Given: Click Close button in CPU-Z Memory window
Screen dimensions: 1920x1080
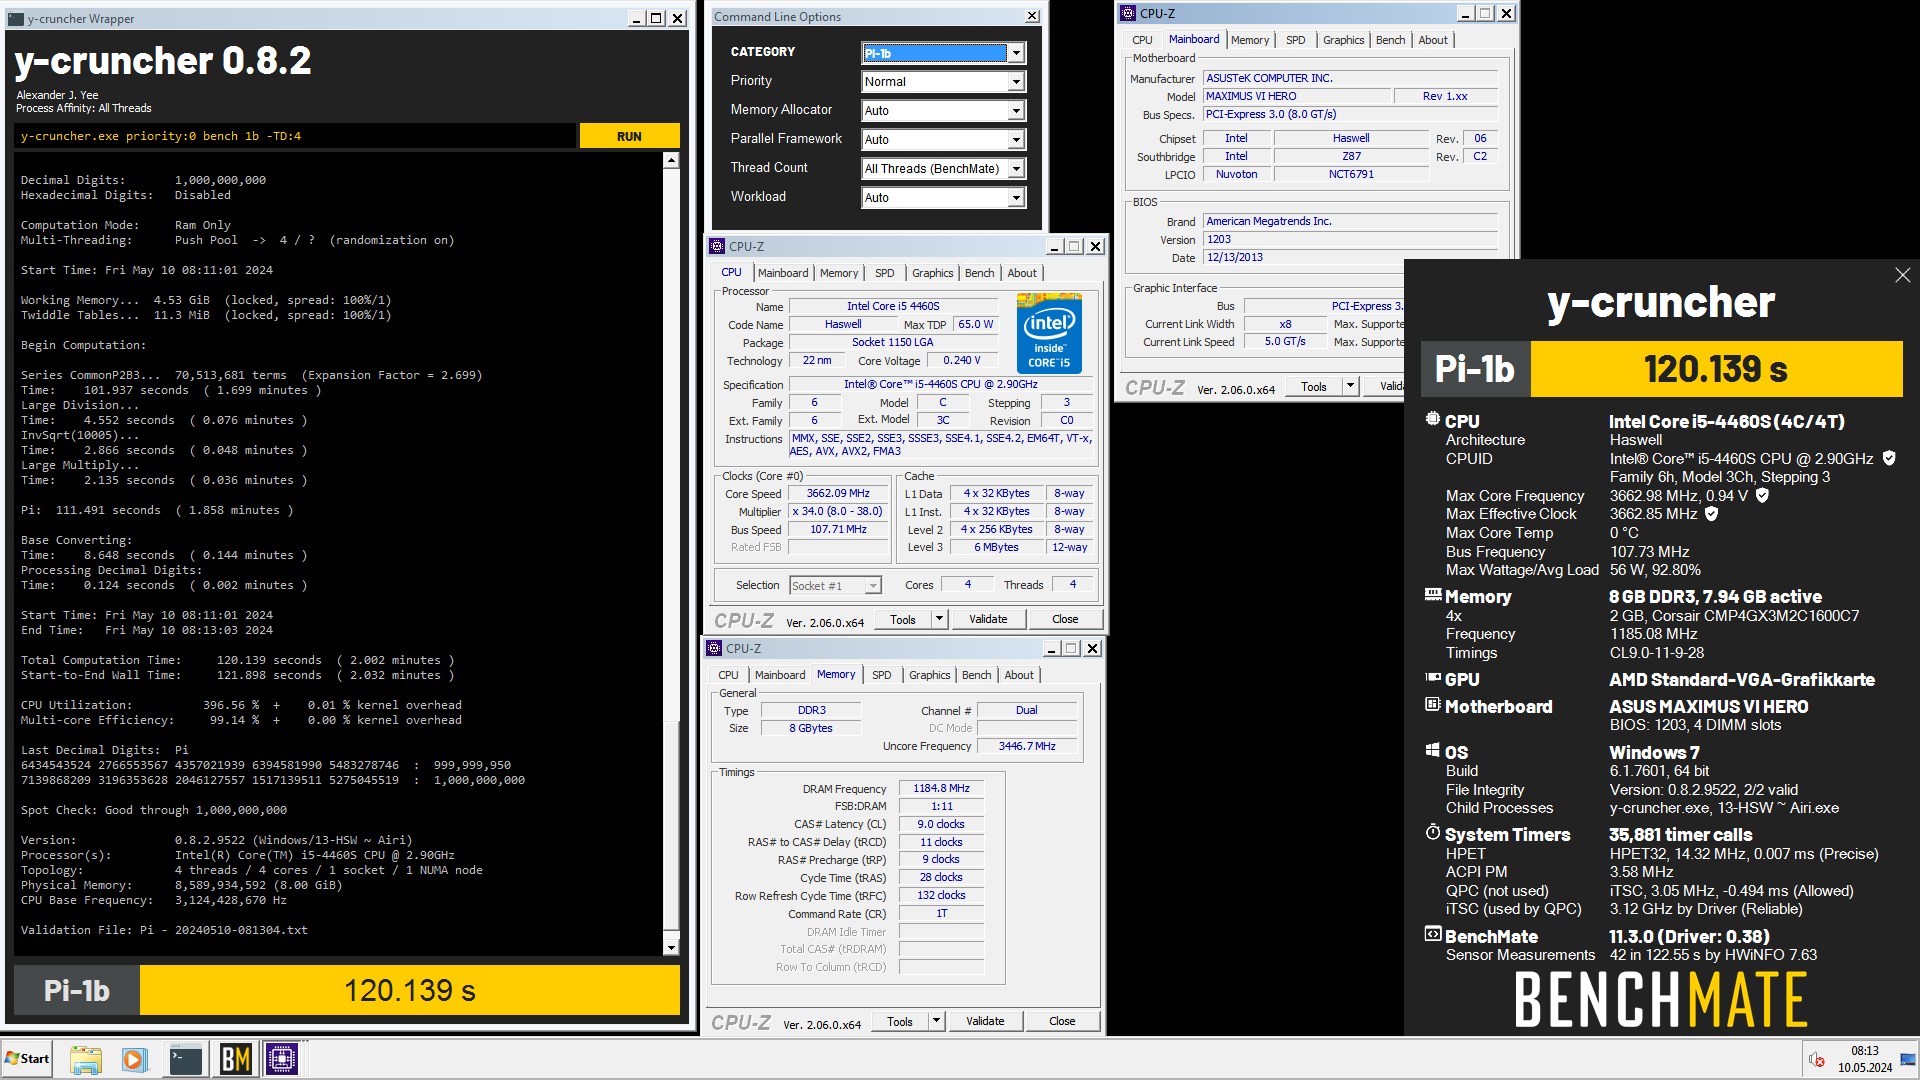Looking at the screenshot, I should (1062, 1021).
